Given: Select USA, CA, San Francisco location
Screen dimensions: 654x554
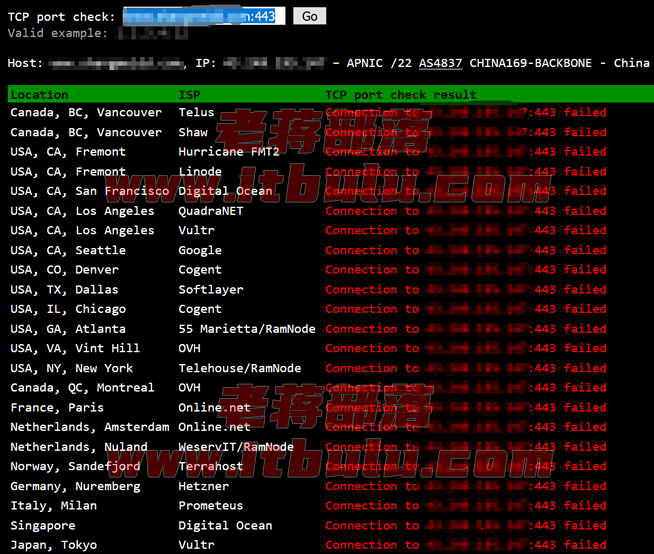Looking at the screenshot, I should (x=90, y=191).
